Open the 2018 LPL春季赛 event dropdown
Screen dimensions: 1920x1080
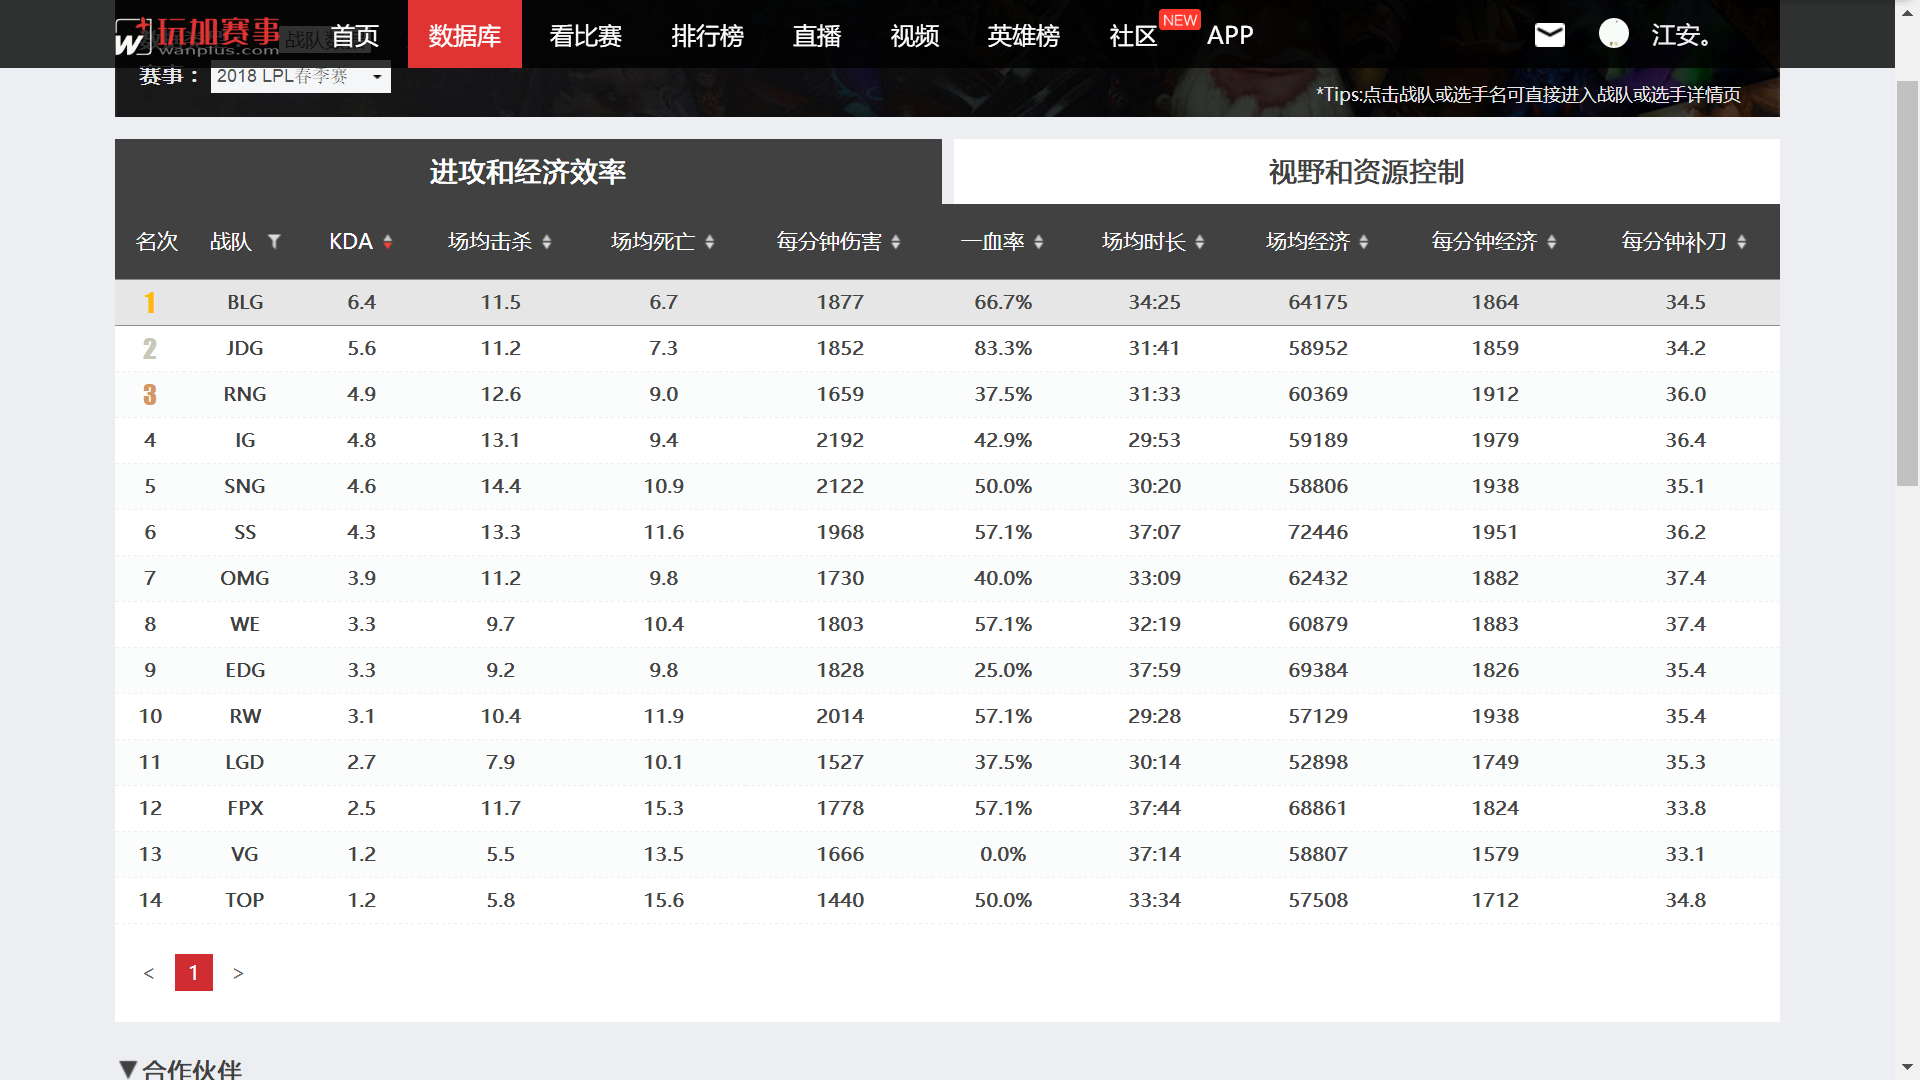pos(300,77)
